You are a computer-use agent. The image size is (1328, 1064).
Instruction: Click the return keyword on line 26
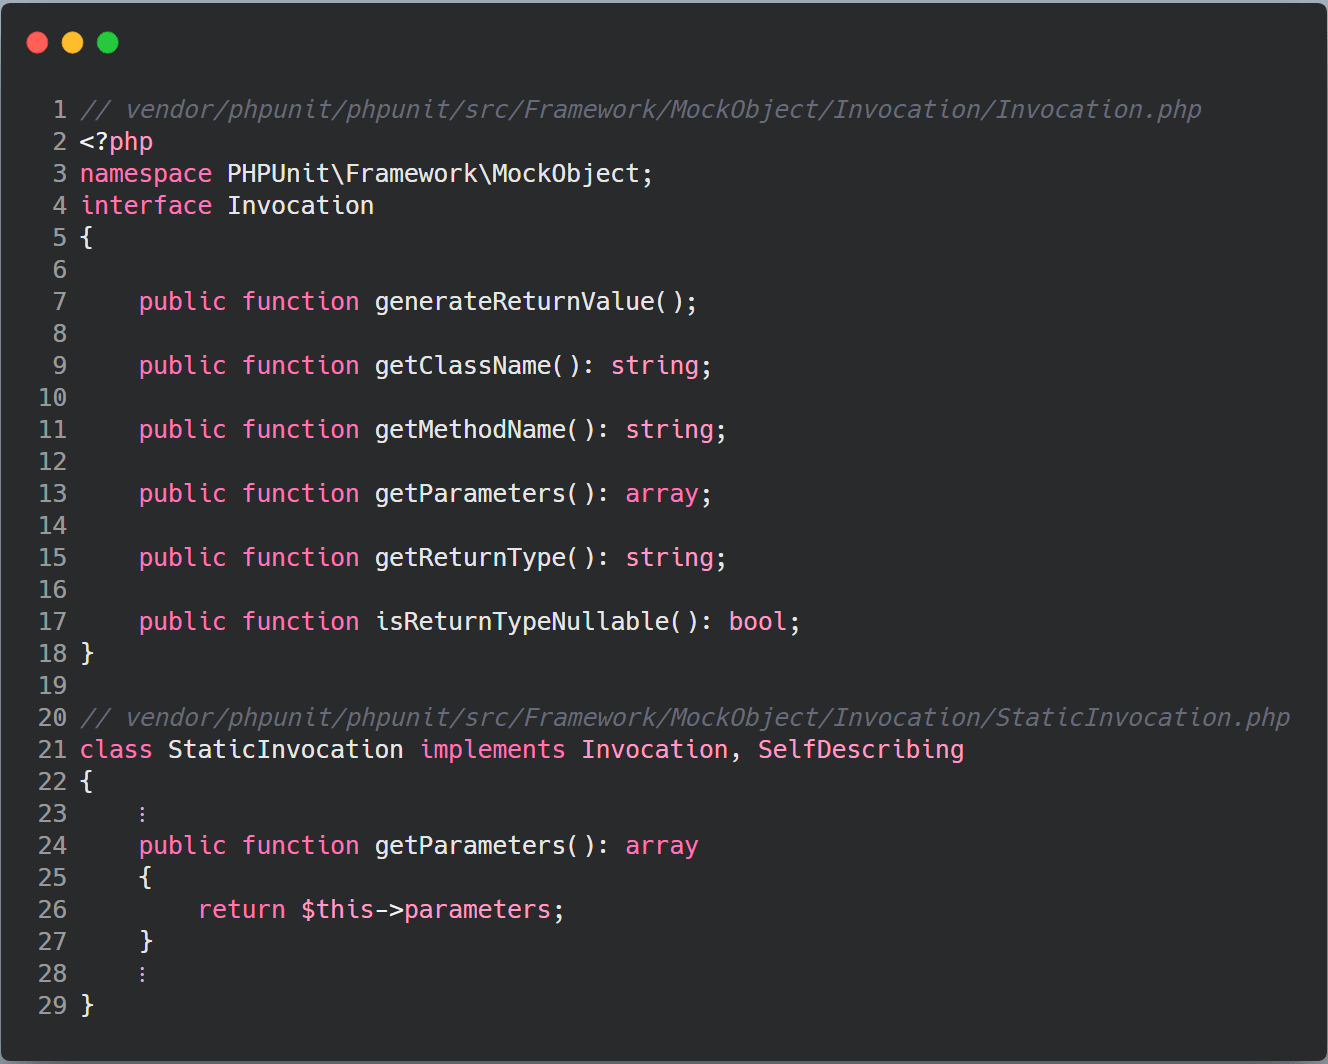click(x=241, y=910)
